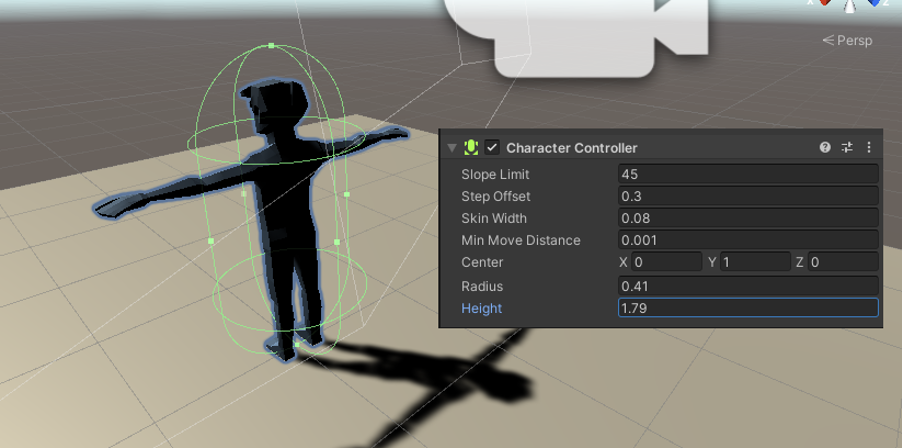Click the Persp projection label

(x=847, y=40)
